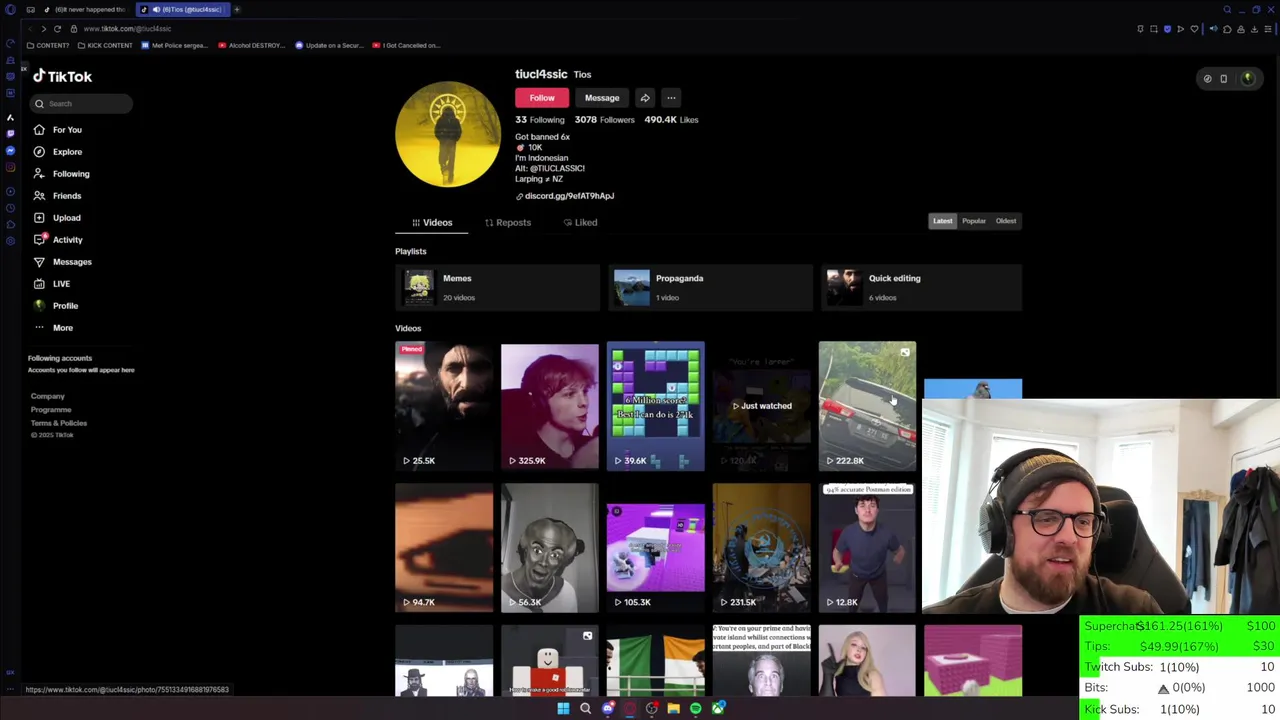Open the CONTENT? bookmarks folder
The width and height of the screenshot is (1280, 720).
48,46
